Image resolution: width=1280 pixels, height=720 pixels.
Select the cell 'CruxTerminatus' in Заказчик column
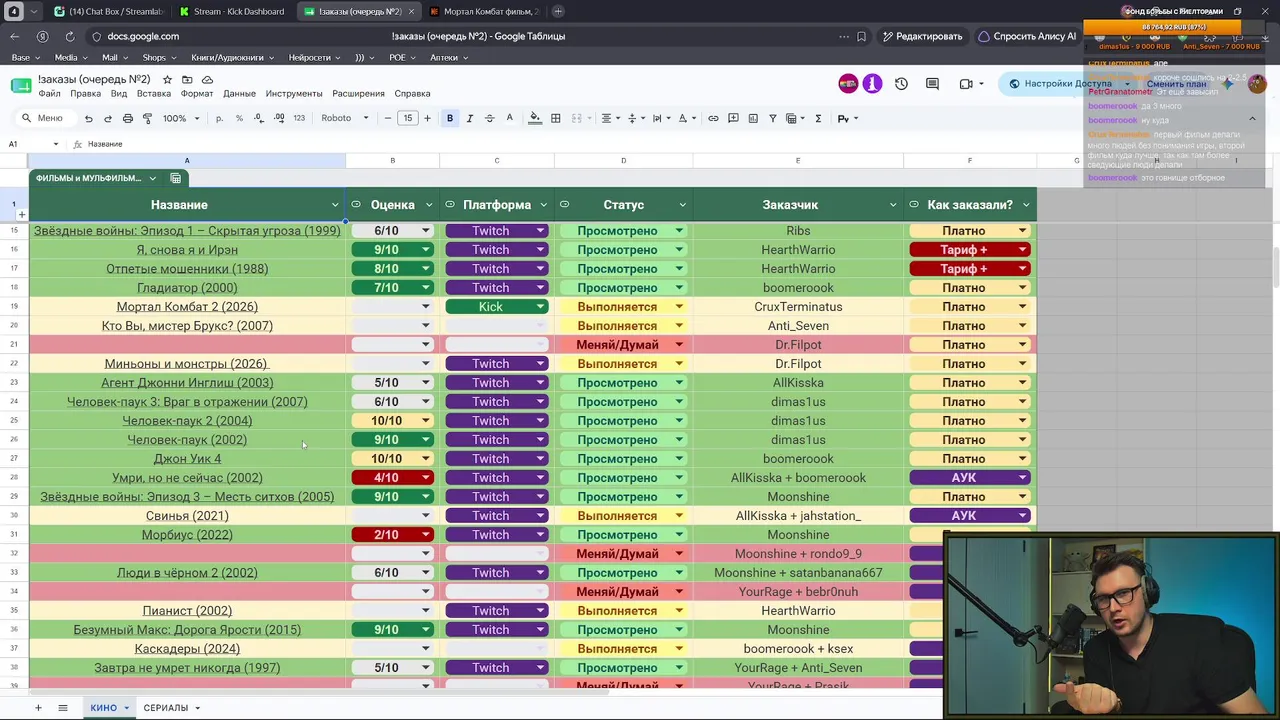tap(798, 307)
